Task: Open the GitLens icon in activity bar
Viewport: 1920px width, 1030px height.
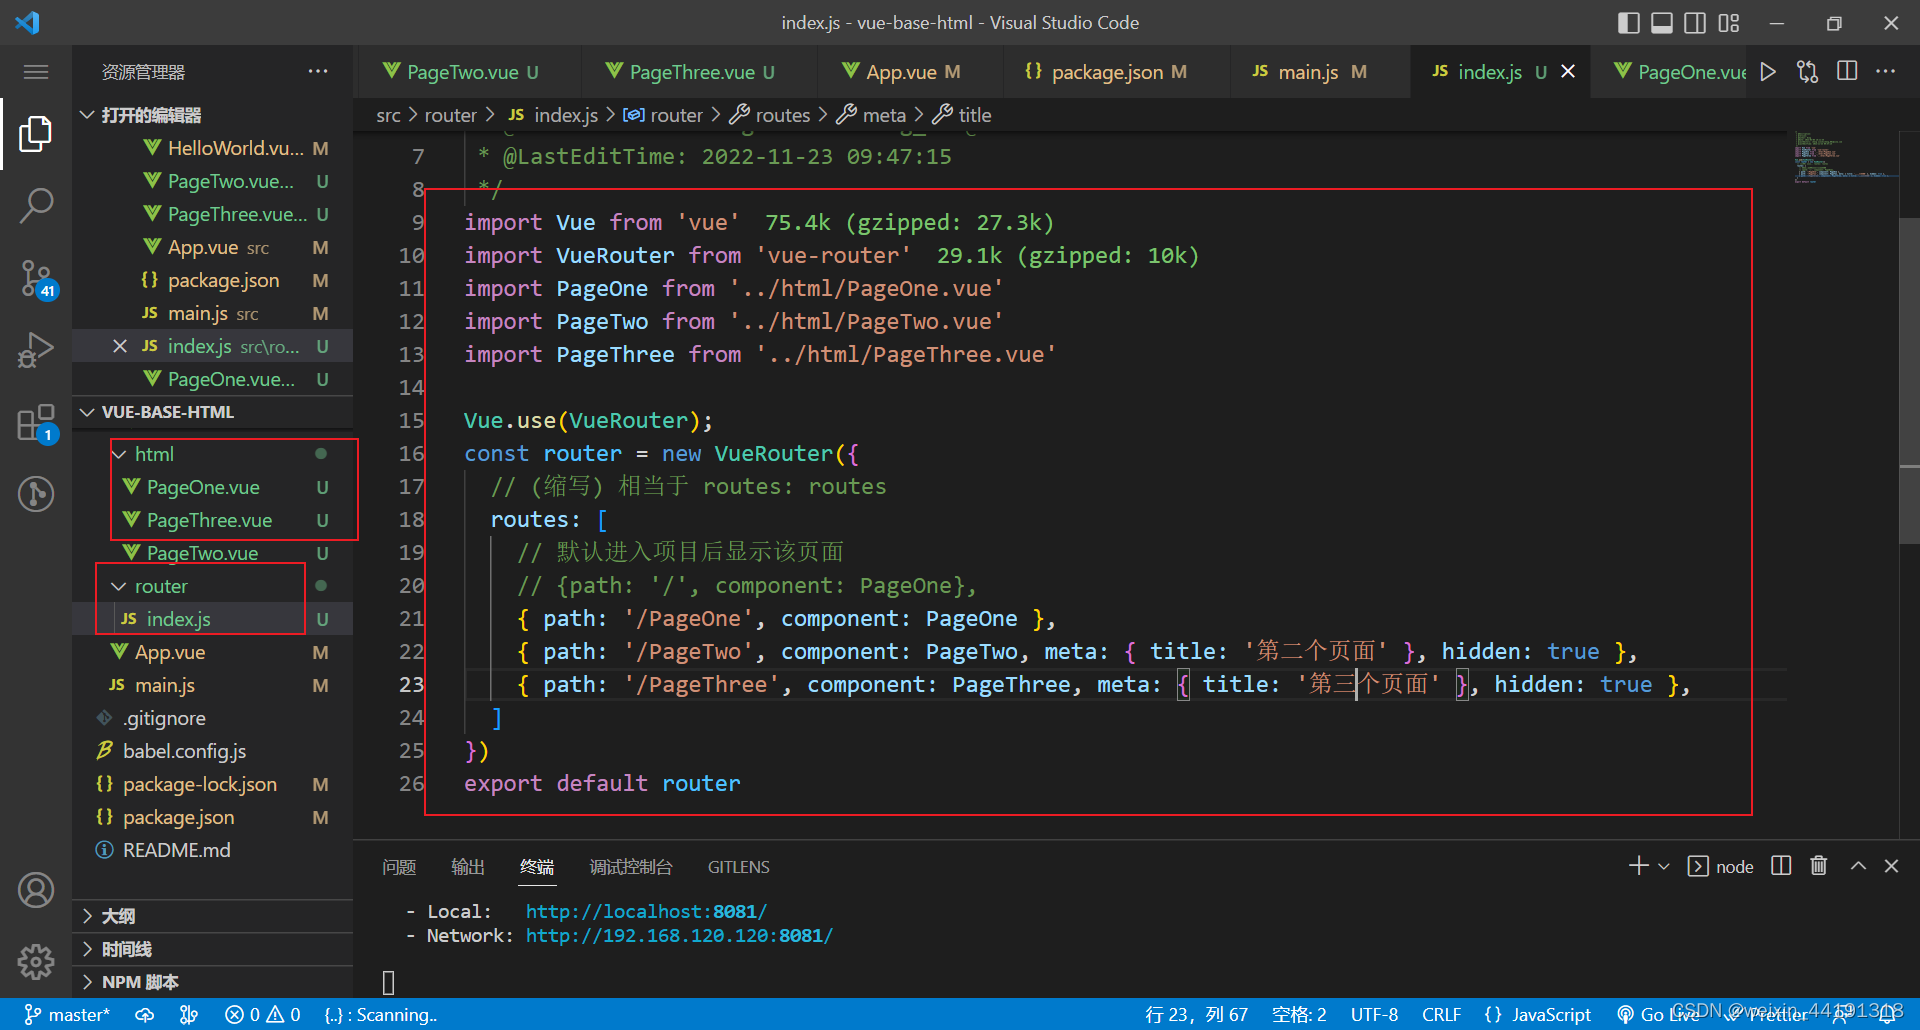Action: pyautogui.click(x=36, y=494)
